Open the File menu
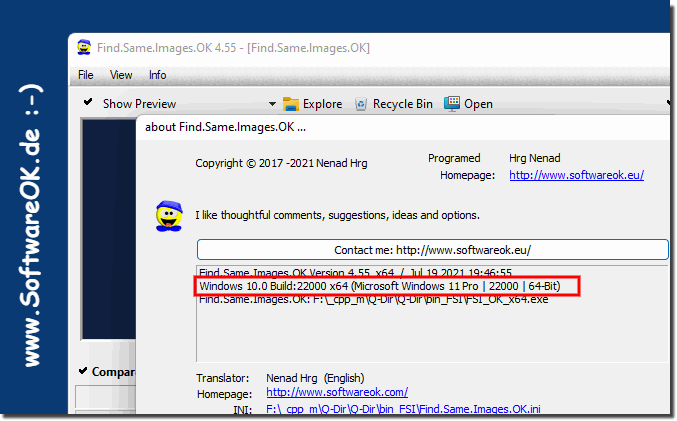 click(85, 75)
